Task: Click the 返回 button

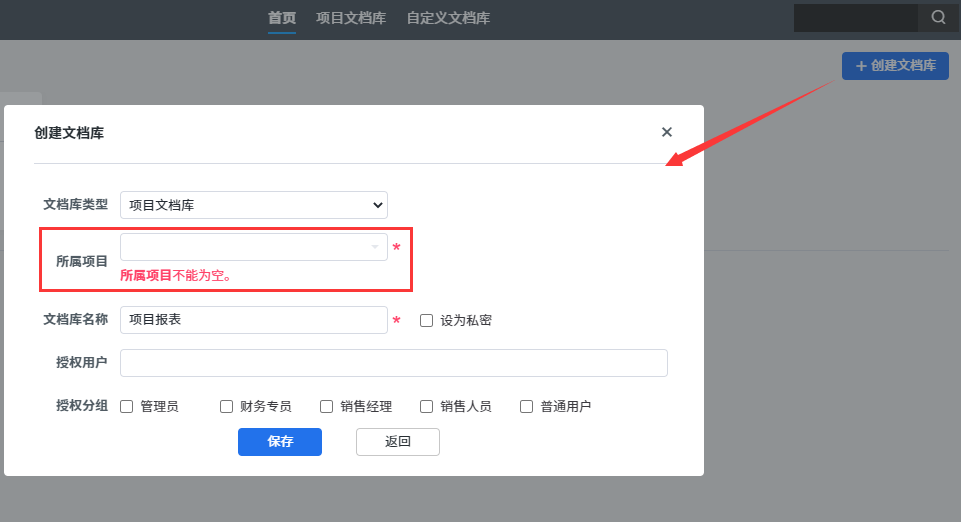Action: point(398,442)
